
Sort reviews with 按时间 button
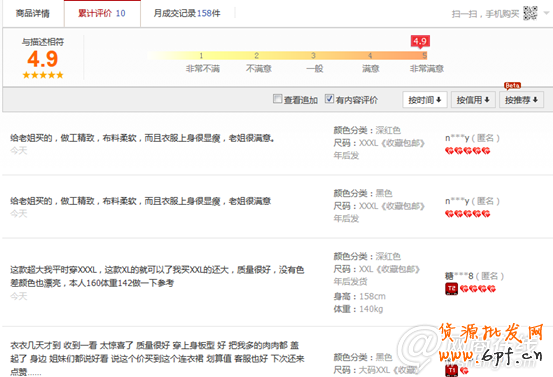pyautogui.click(x=425, y=100)
